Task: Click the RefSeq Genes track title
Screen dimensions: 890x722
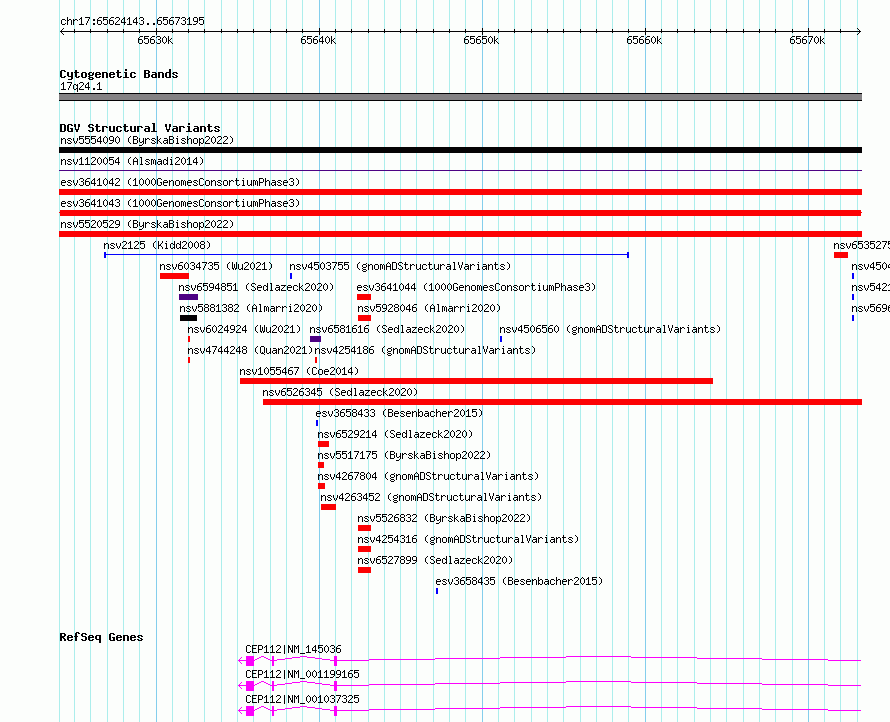Action: click(102, 637)
